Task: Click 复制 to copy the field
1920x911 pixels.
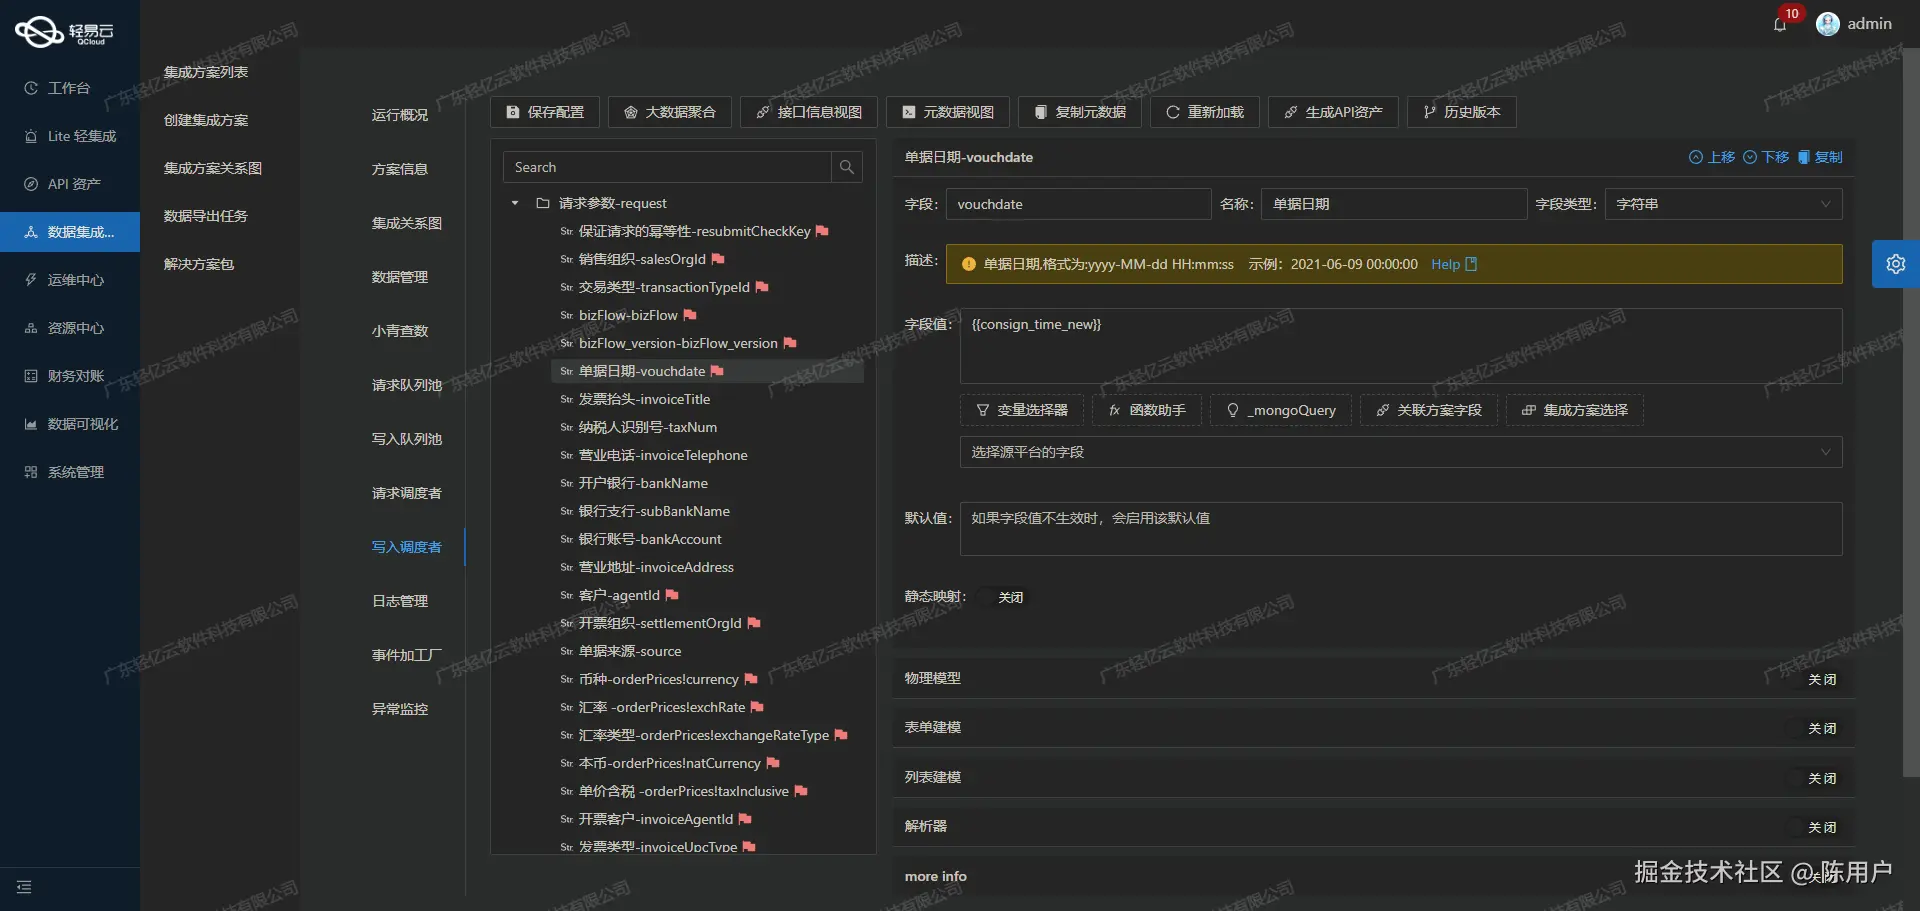Action: click(x=1820, y=157)
